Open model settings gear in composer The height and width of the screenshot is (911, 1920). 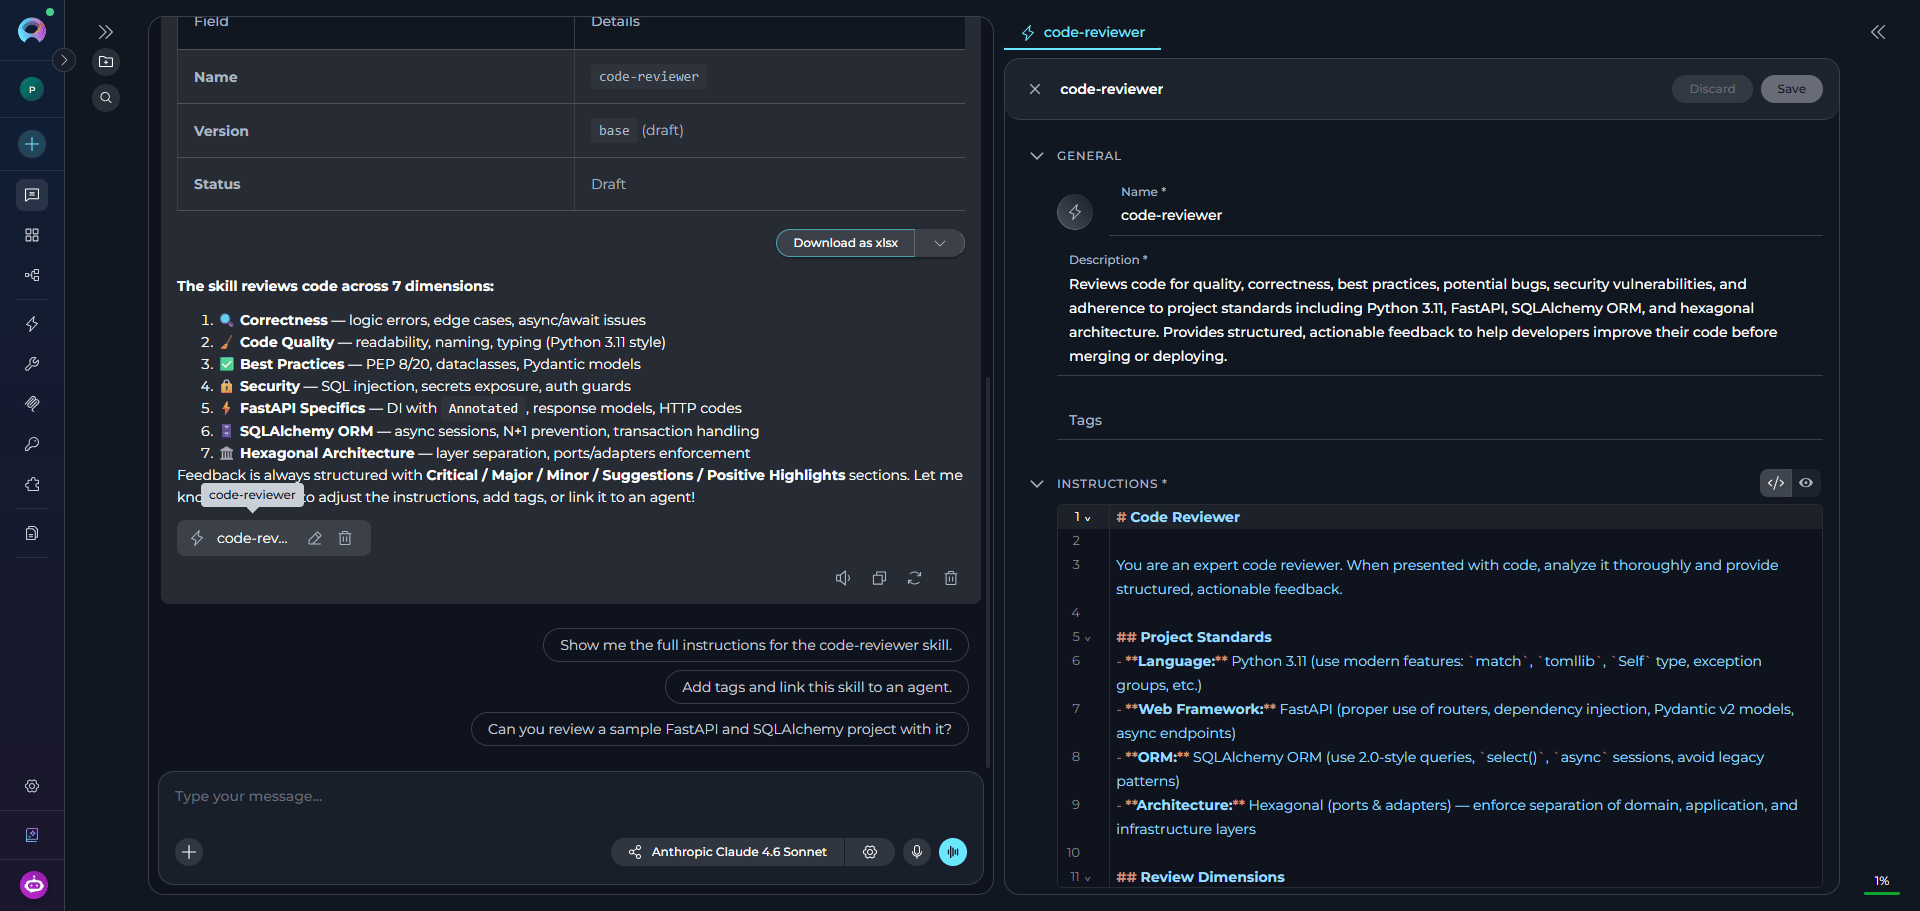(x=870, y=852)
